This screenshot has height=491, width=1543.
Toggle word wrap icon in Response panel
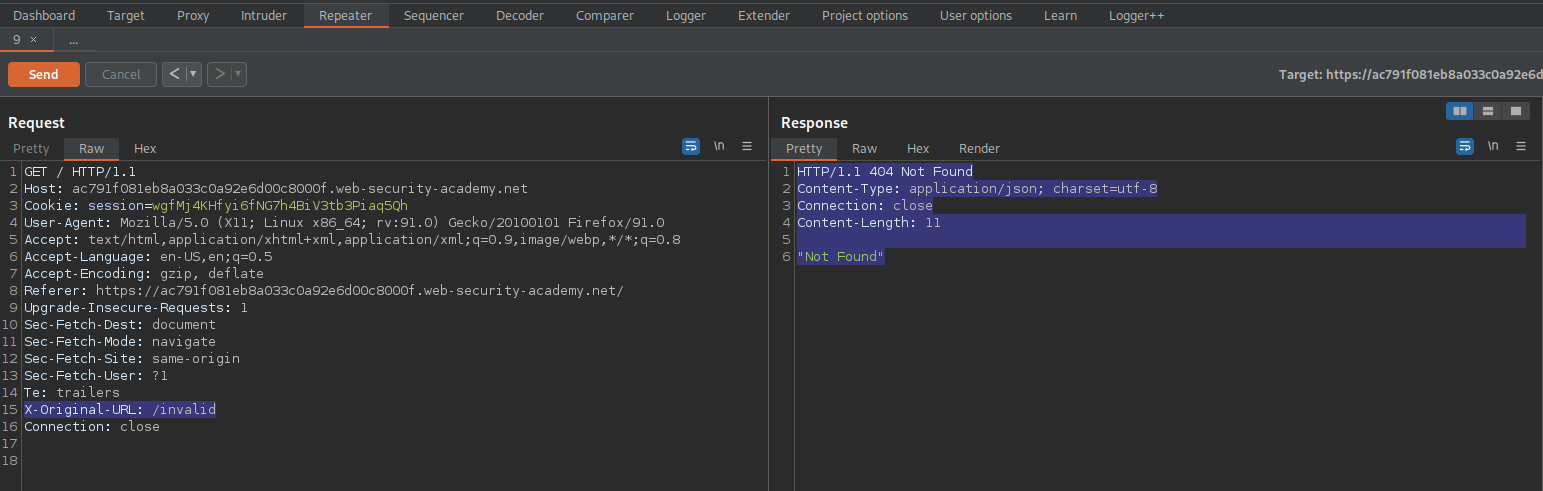click(x=1465, y=146)
